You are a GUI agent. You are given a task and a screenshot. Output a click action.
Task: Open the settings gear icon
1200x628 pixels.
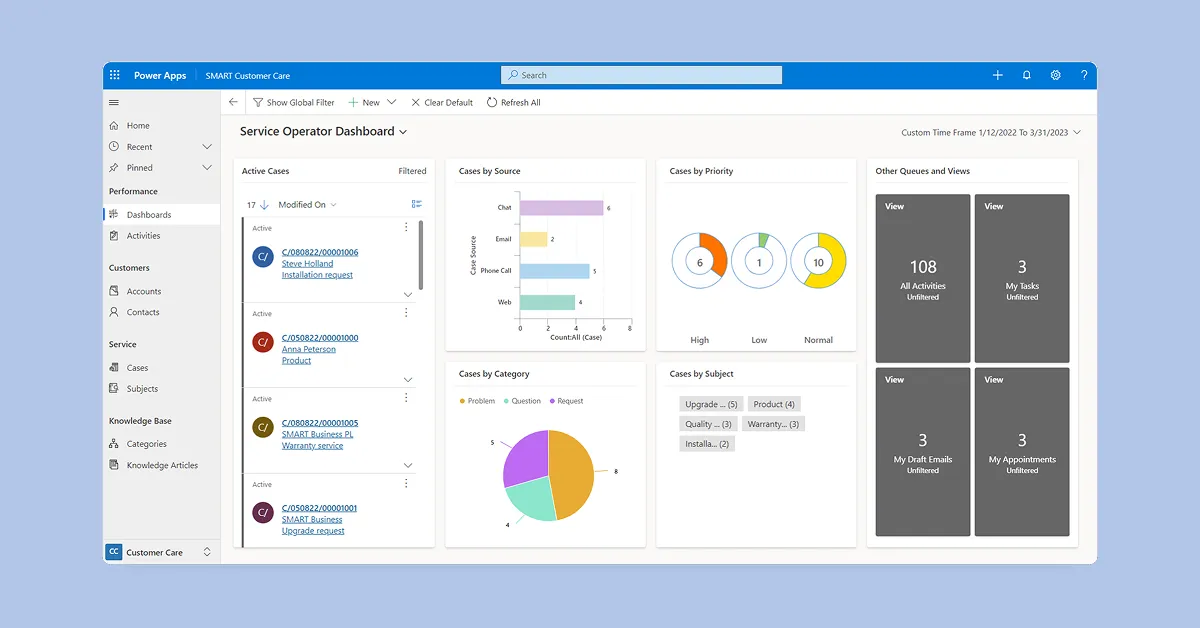click(1055, 75)
